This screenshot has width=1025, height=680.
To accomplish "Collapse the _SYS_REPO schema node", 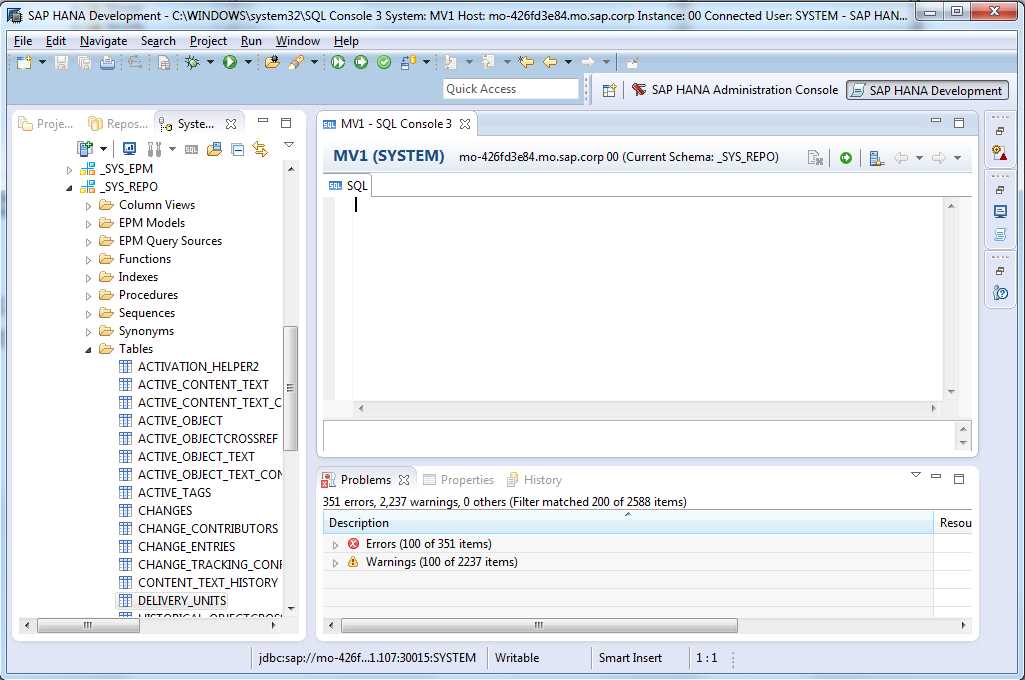I will click(x=69, y=188).
